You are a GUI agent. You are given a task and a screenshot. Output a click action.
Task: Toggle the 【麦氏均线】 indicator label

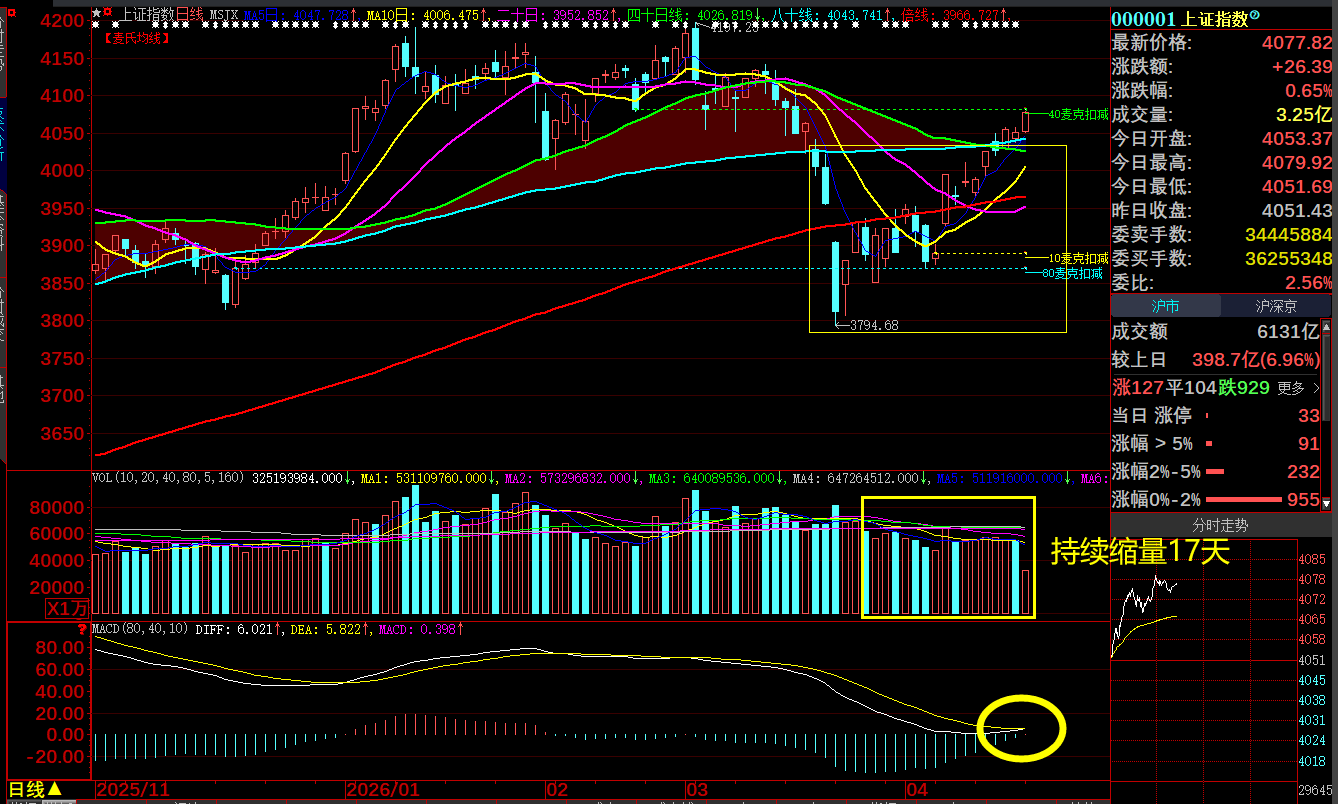136,38
